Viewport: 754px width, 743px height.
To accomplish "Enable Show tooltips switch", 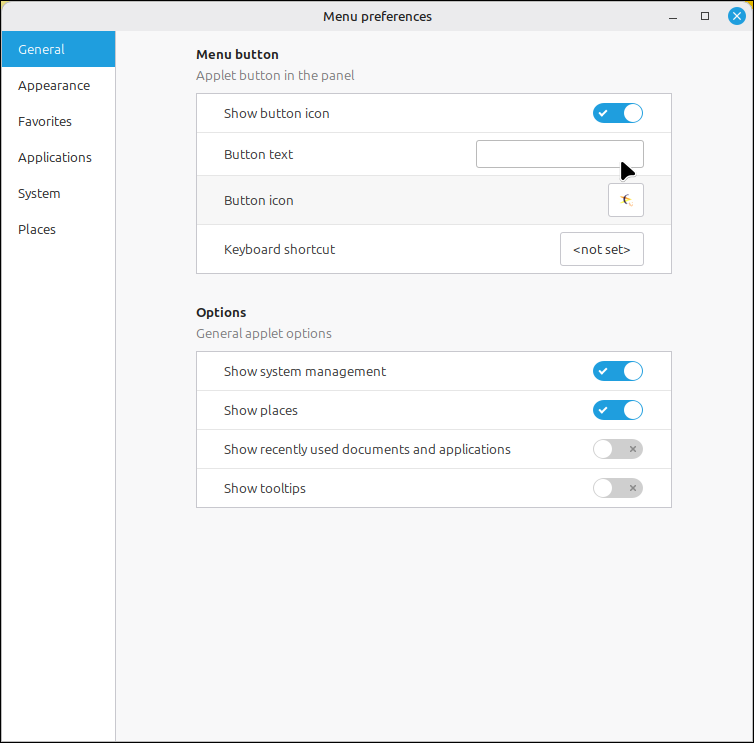I will 617,488.
